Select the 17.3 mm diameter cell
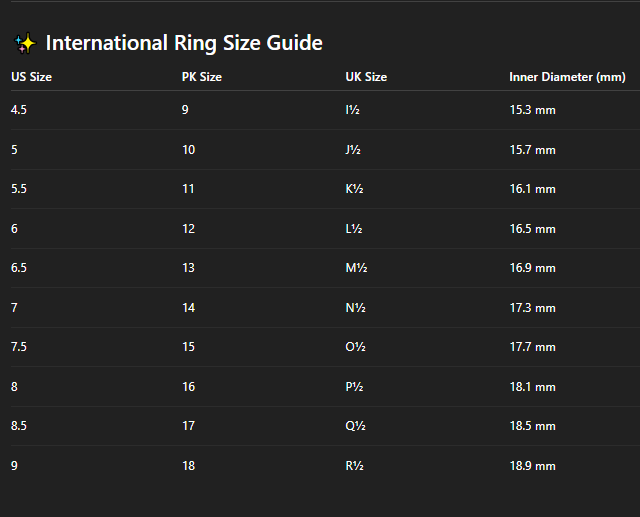 pyautogui.click(x=532, y=308)
